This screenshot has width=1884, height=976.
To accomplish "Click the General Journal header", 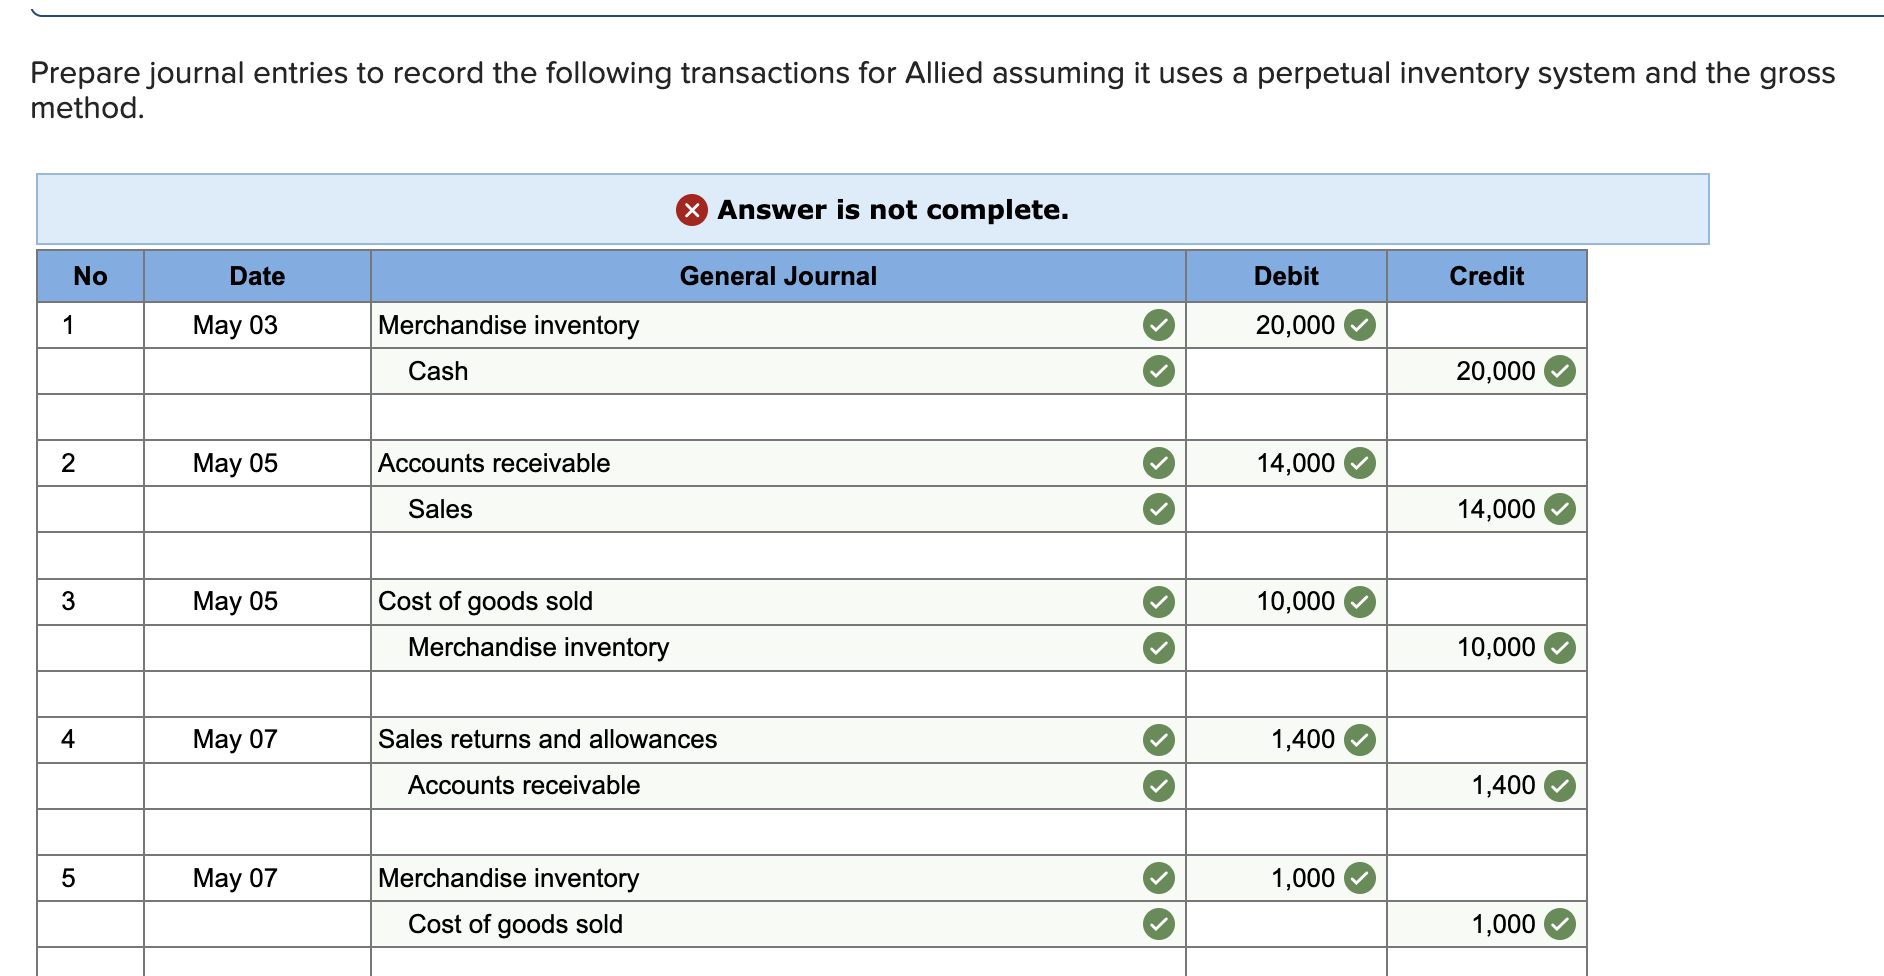I will pyautogui.click(x=778, y=276).
